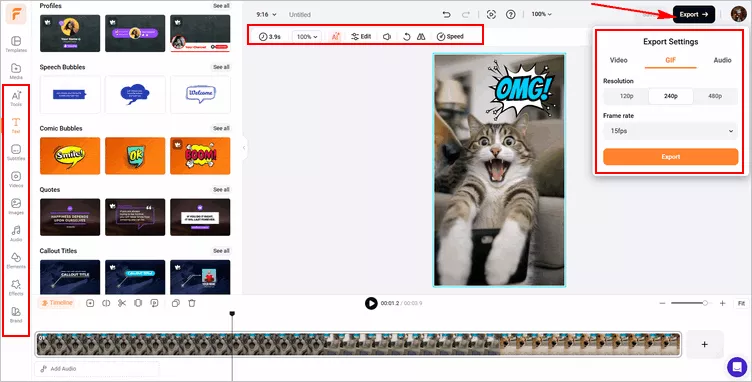Click the black Export button in header
Image resolution: width=752 pixels, height=382 pixels.
[x=693, y=14]
